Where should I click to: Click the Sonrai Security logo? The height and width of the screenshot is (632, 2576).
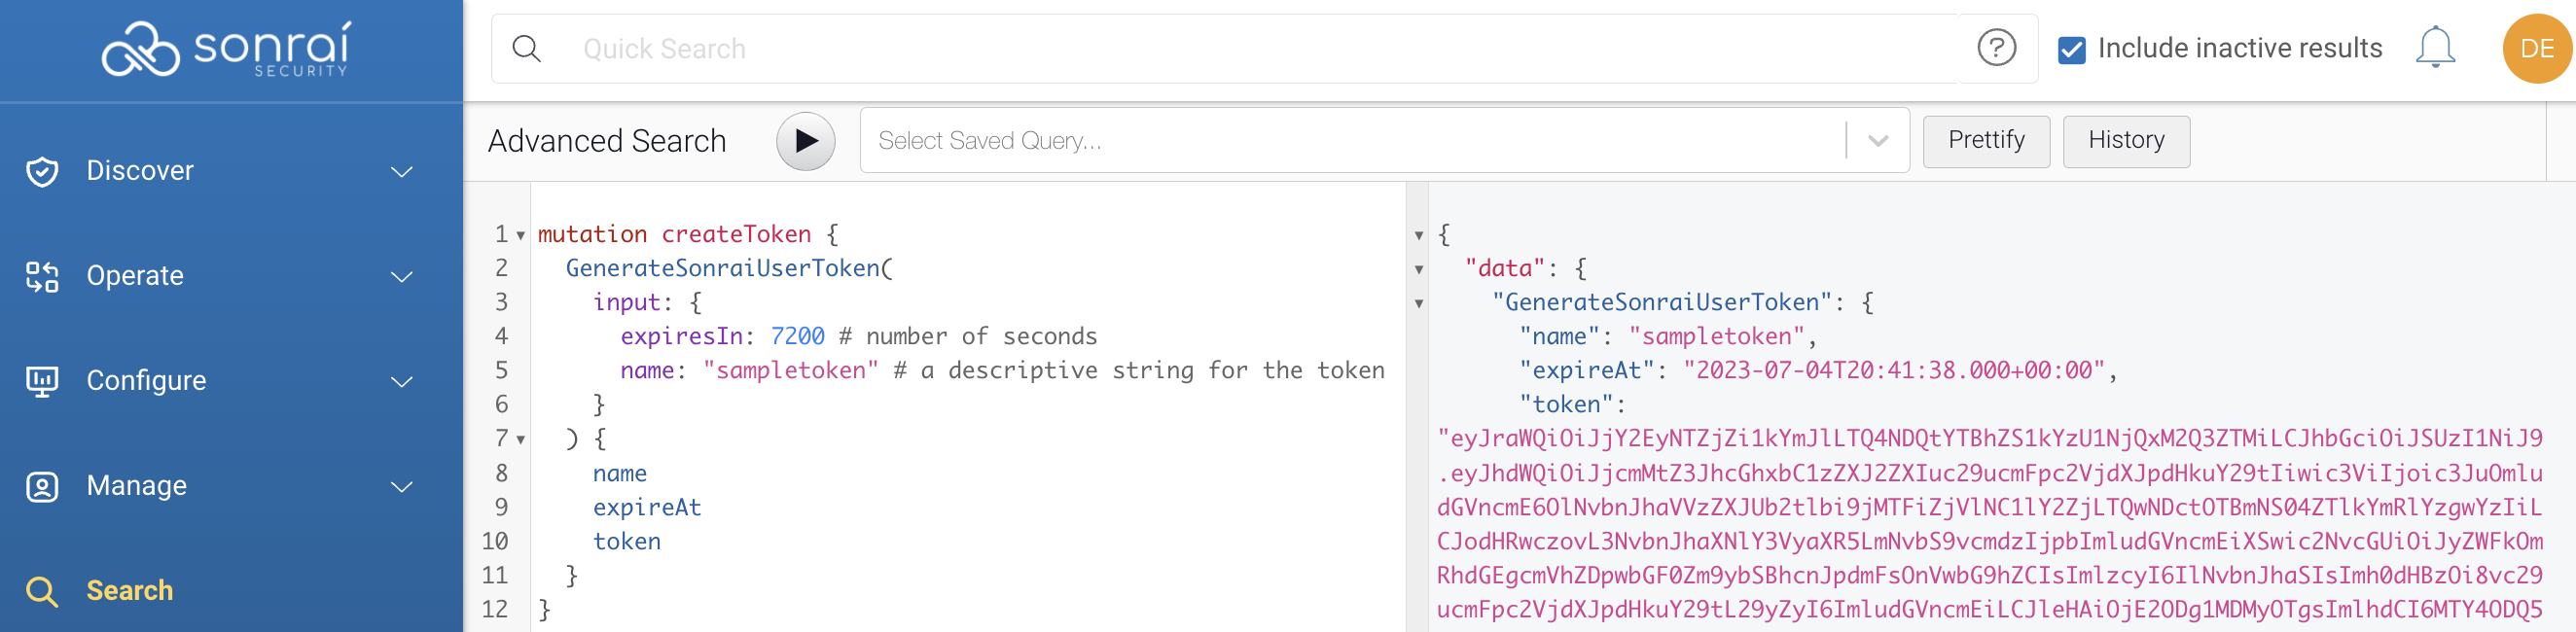226,49
